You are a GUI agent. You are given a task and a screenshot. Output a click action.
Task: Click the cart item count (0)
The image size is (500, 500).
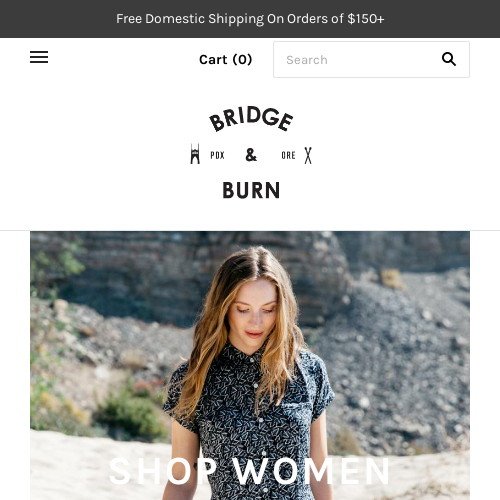click(242, 60)
